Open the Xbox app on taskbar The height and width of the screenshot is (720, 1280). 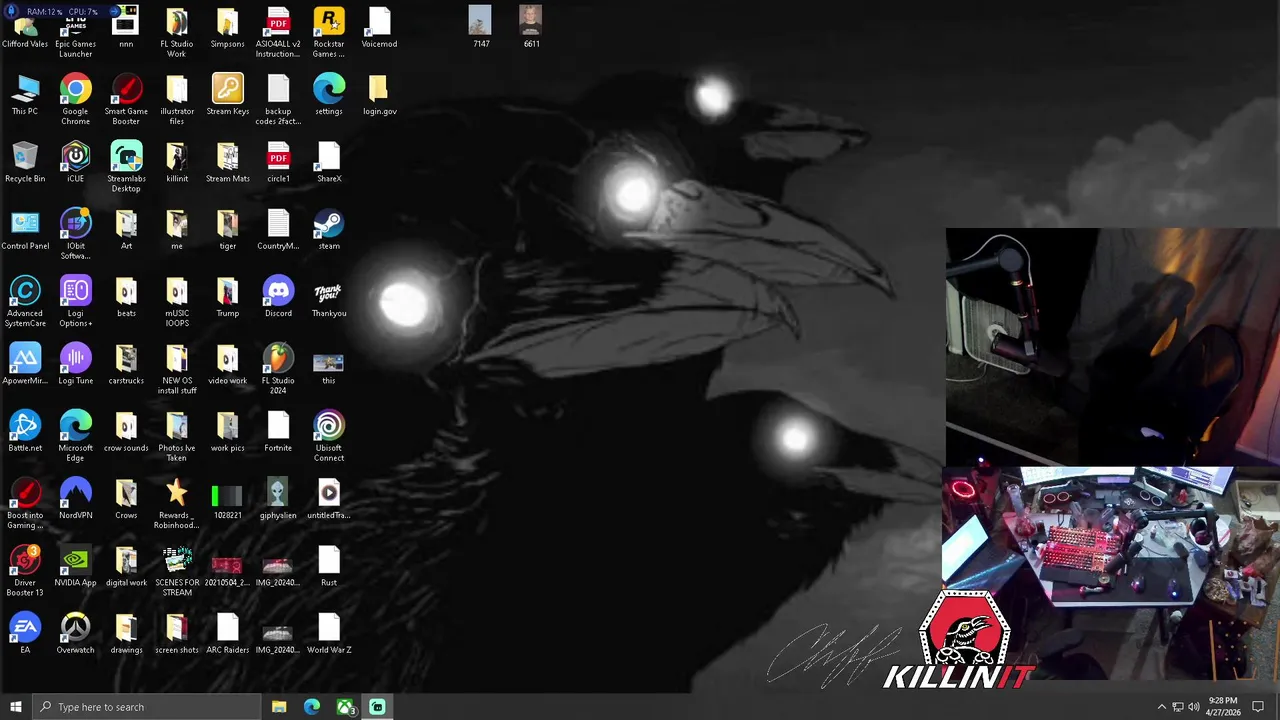345,707
